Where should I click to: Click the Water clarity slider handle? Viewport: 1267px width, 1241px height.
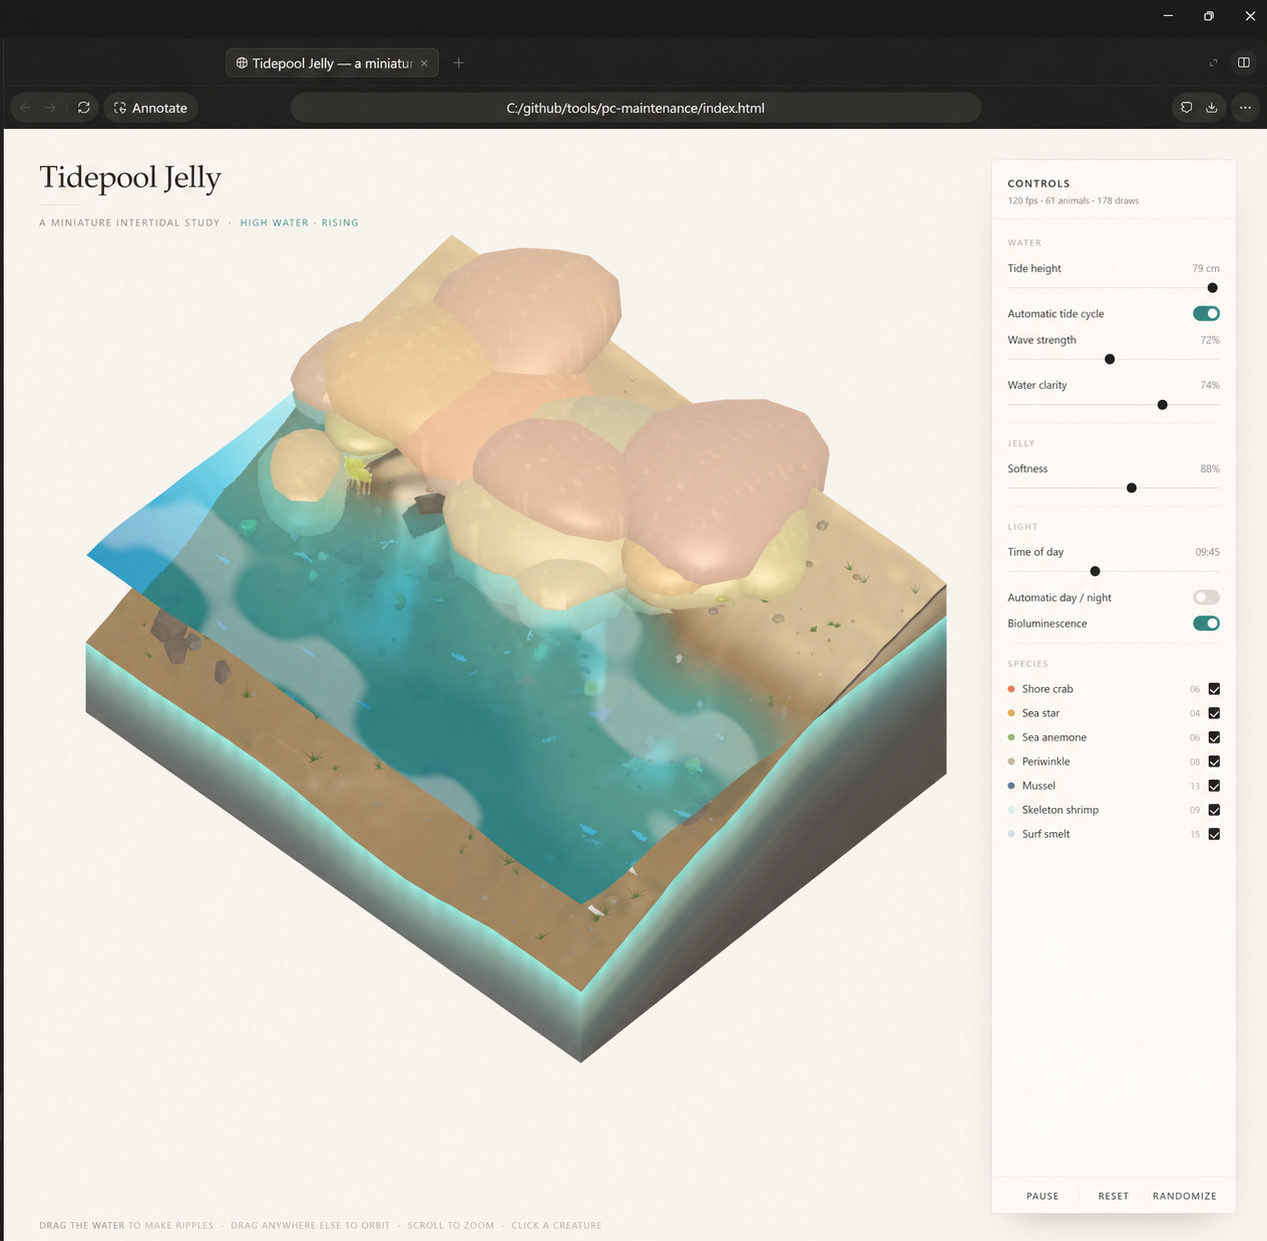(1162, 405)
